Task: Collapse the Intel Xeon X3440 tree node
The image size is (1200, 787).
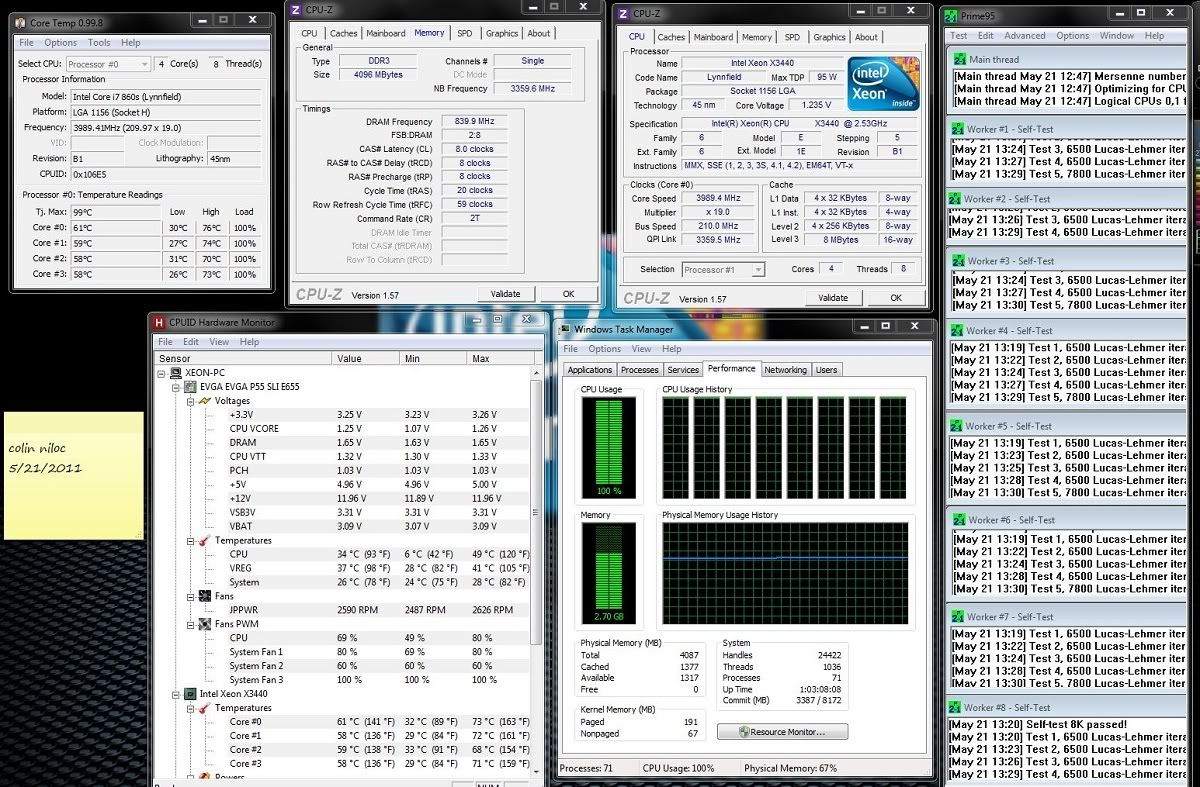Action: [176, 693]
